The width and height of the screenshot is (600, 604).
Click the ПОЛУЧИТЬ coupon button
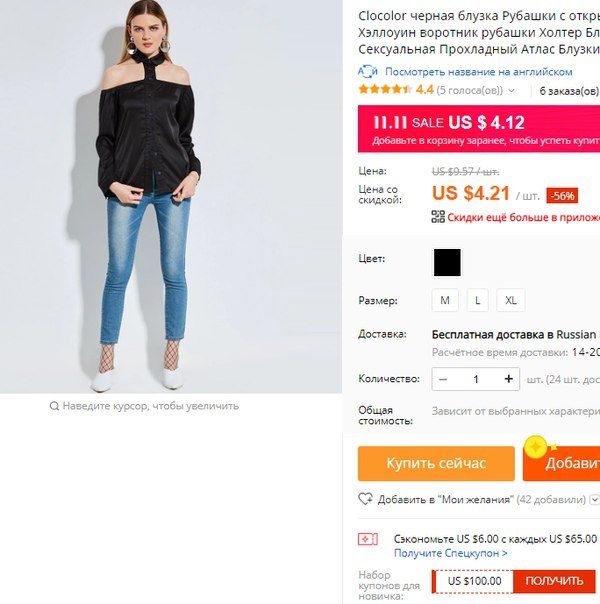554,581
